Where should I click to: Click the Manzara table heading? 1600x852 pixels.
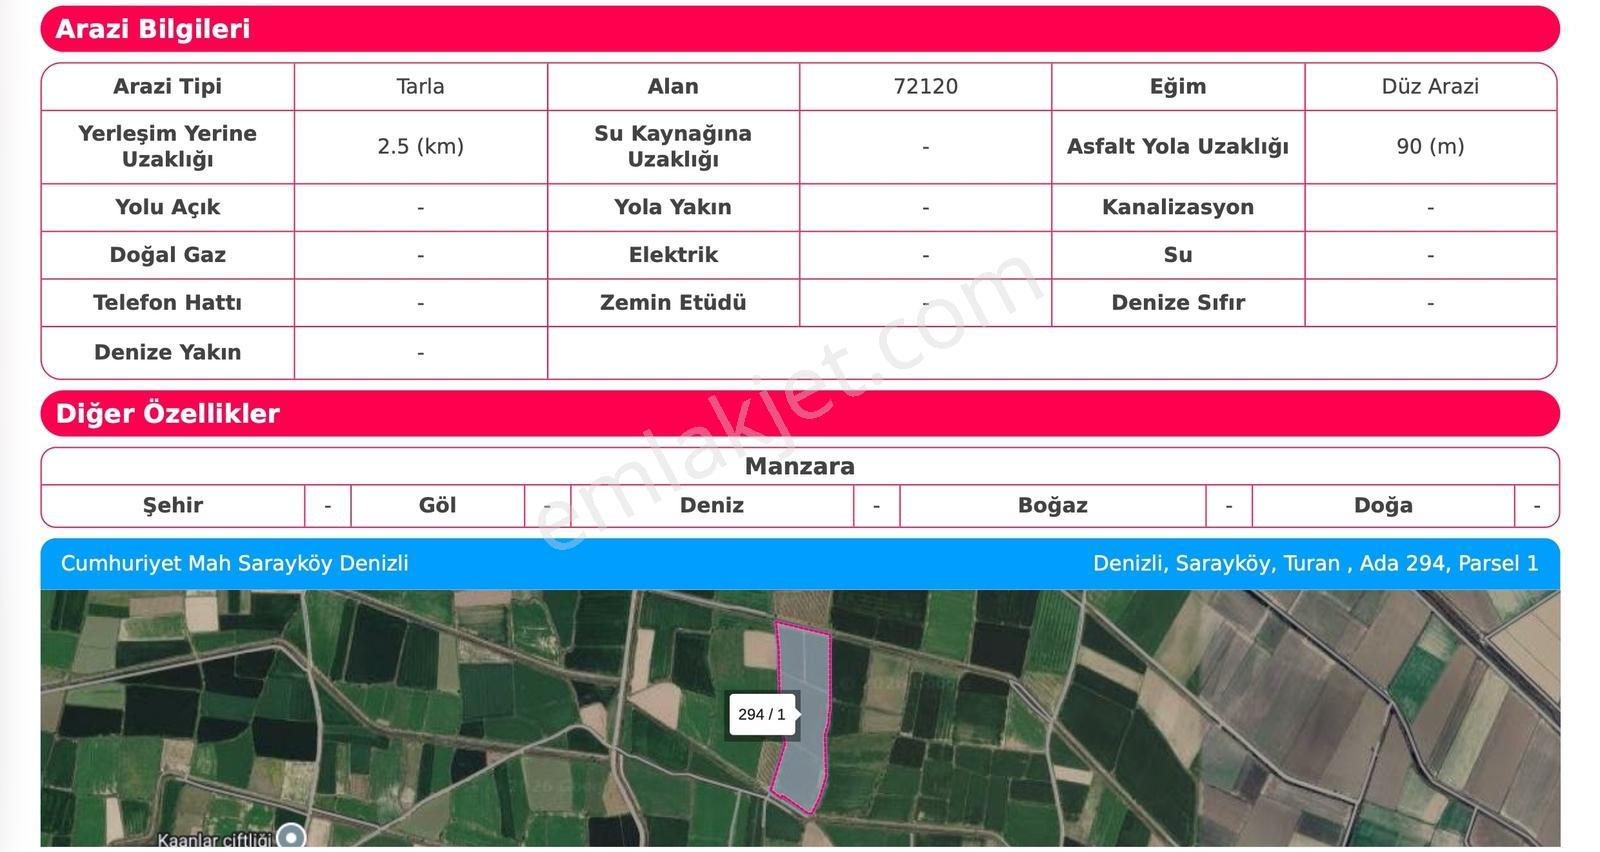800,467
